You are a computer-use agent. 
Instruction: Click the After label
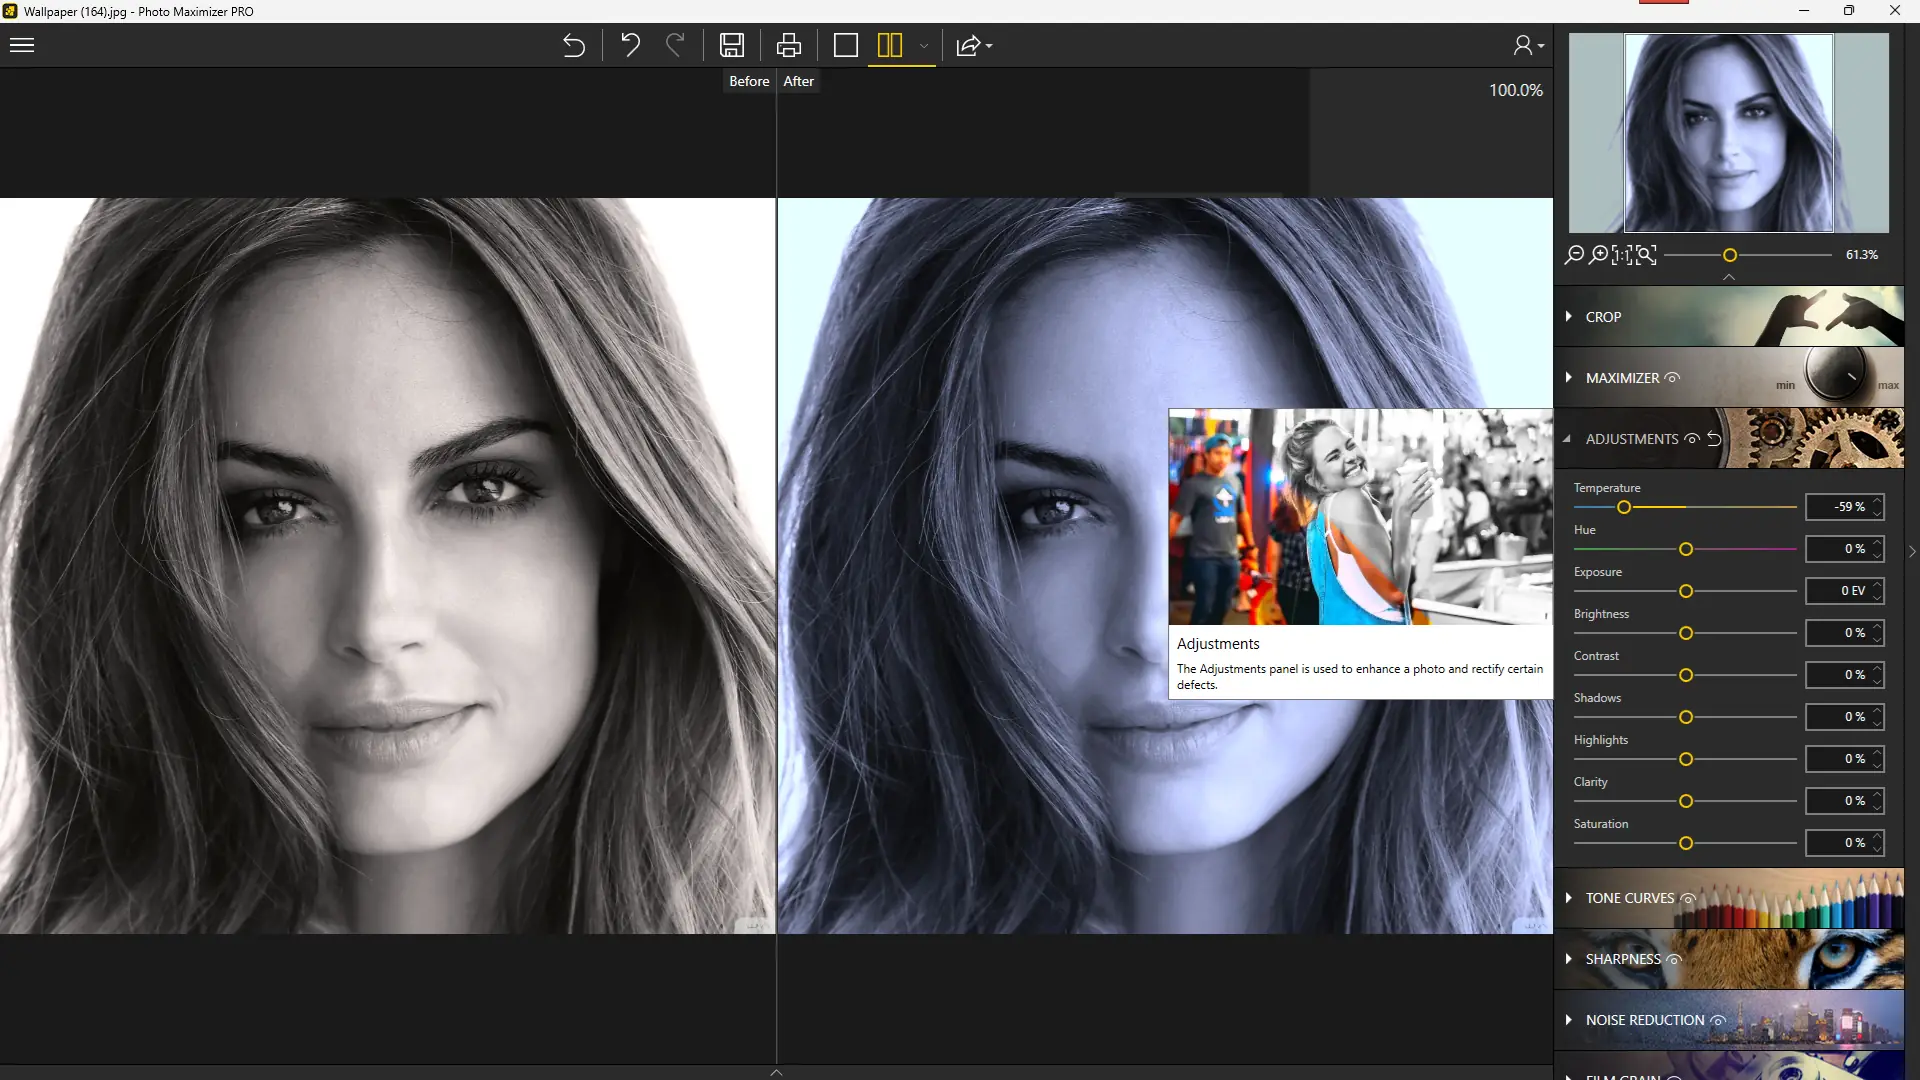(798, 82)
